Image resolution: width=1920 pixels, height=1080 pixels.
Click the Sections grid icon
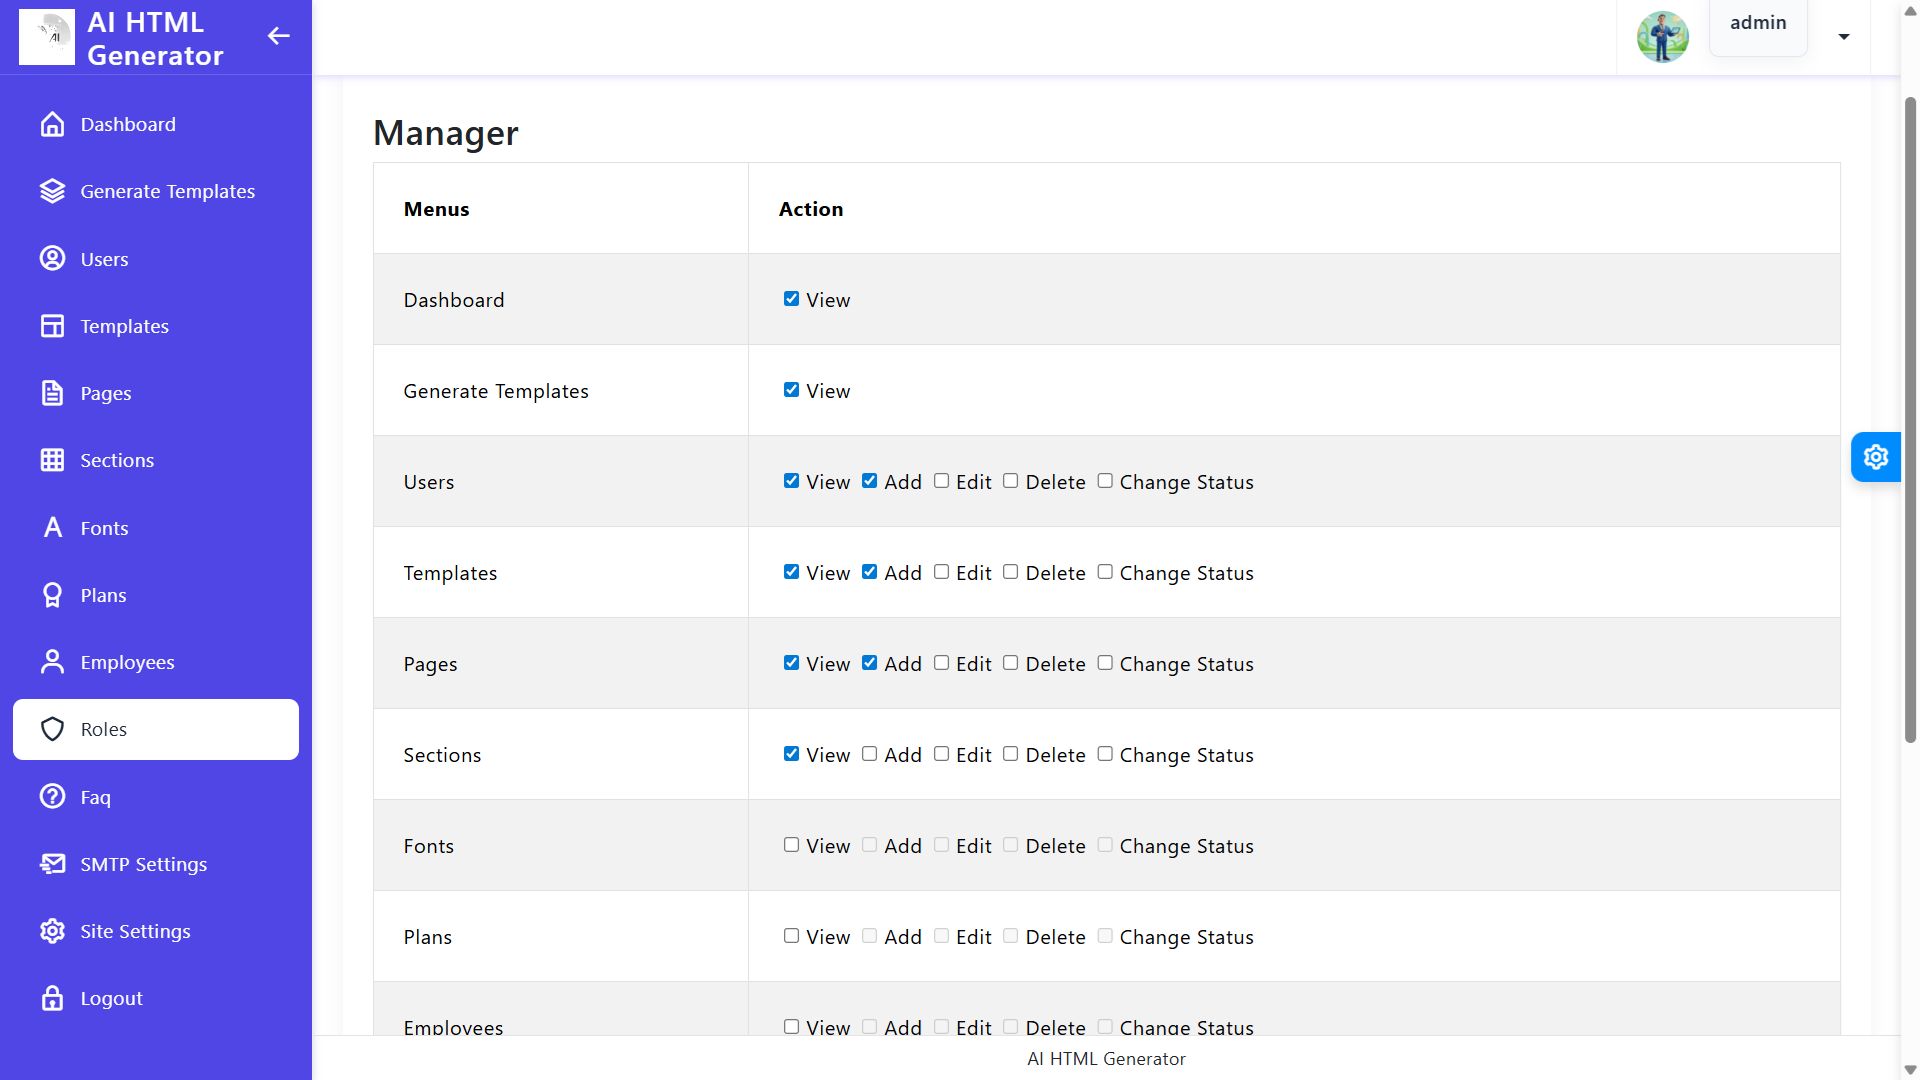pos(52,460)
